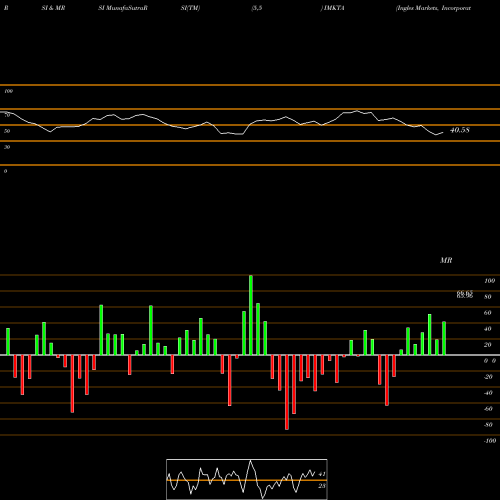Click the current RSI value 40.58
500x500 pixels.
coord(460,130)
